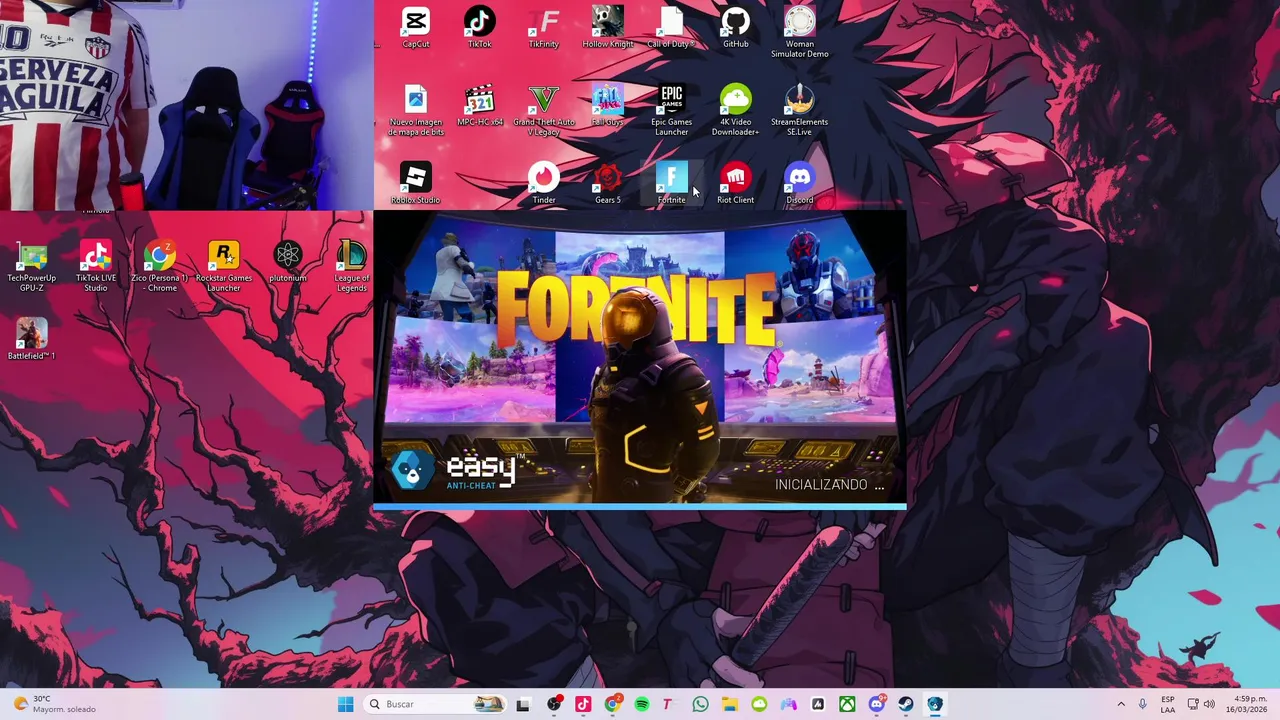Select the TechPowerUp GPU-Z icon
Viewport: 1280px width, 720px height.
31,266
